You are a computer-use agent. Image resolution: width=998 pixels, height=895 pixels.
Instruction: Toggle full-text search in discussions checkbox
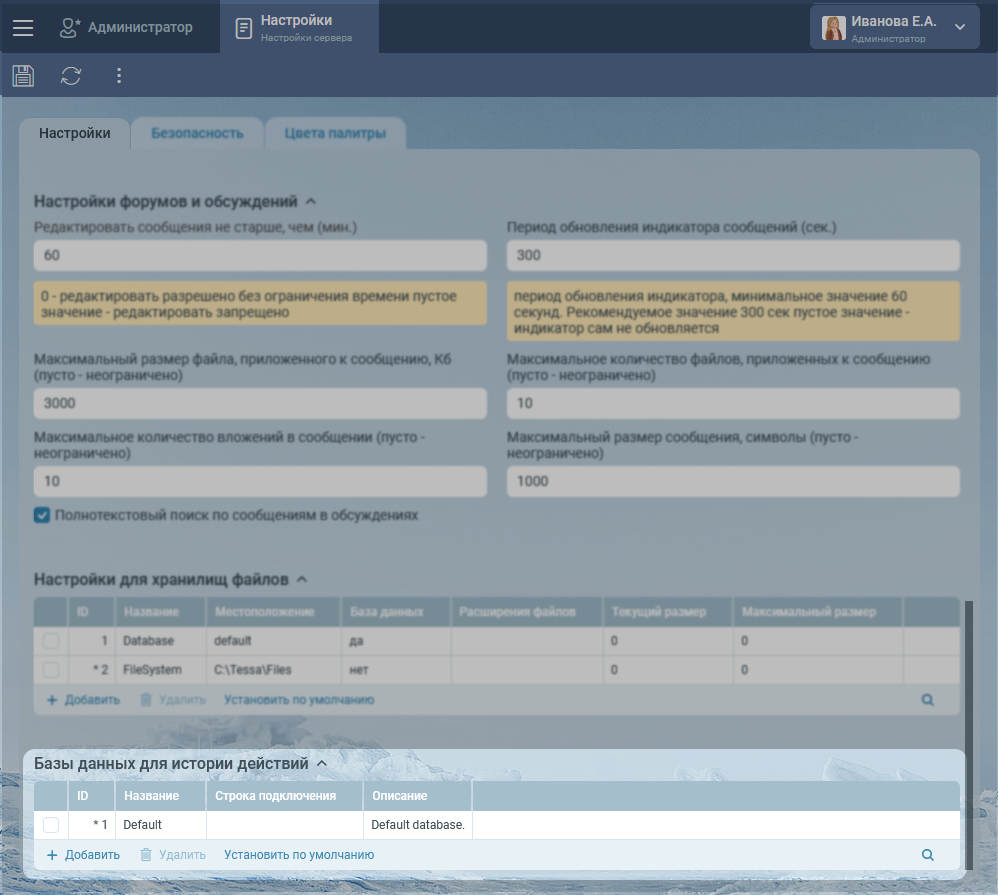[42, 516]
